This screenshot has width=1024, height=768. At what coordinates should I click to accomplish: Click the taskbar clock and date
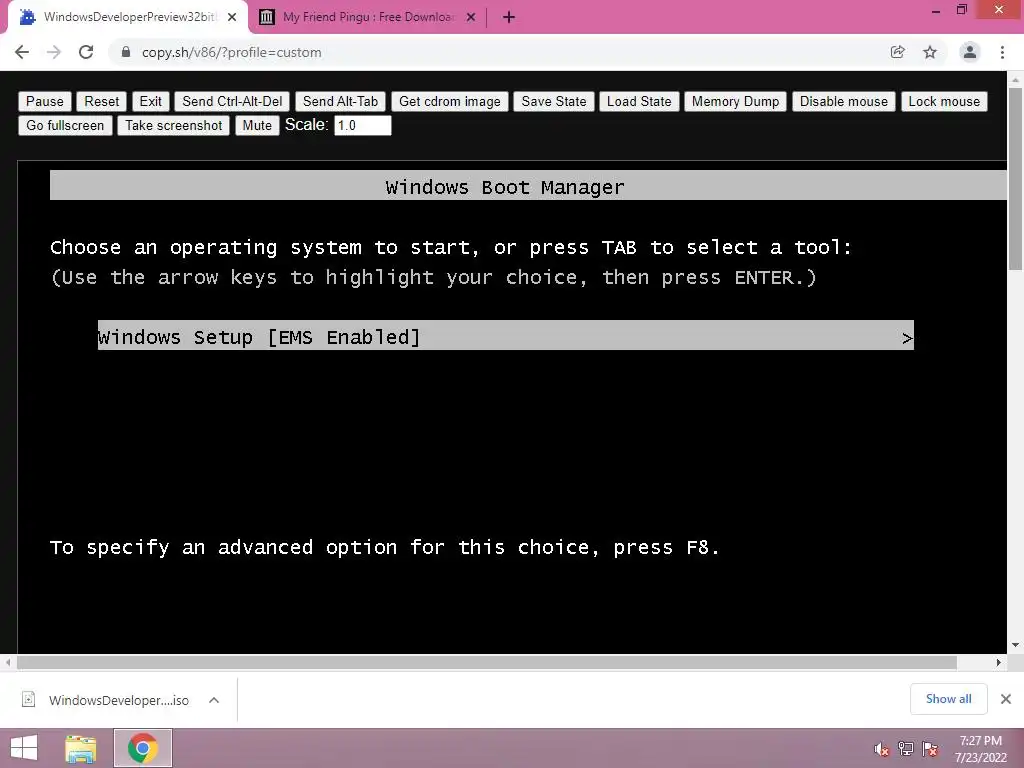980,749
